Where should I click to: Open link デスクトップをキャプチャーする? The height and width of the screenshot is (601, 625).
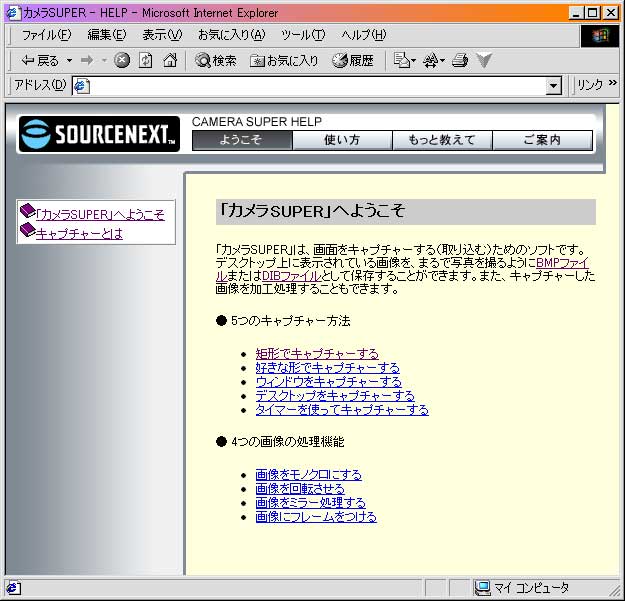[x=335, y=396]
